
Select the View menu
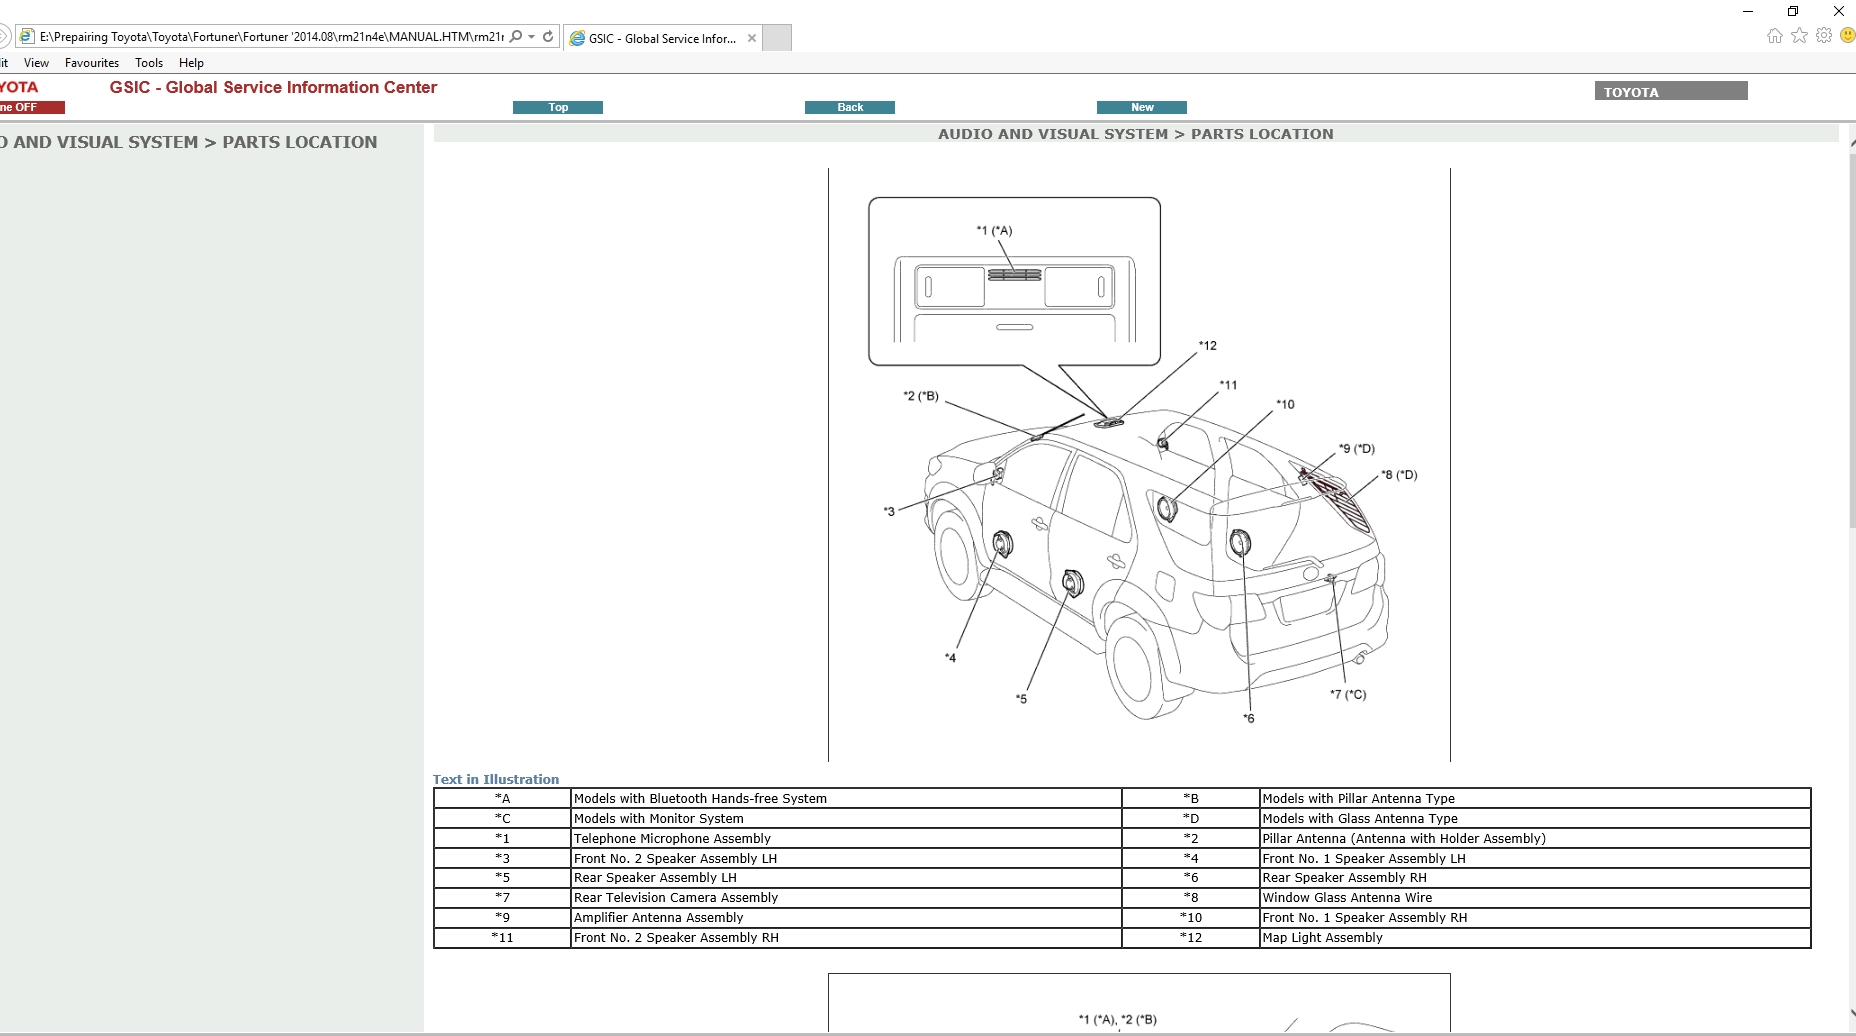[36, 62]
